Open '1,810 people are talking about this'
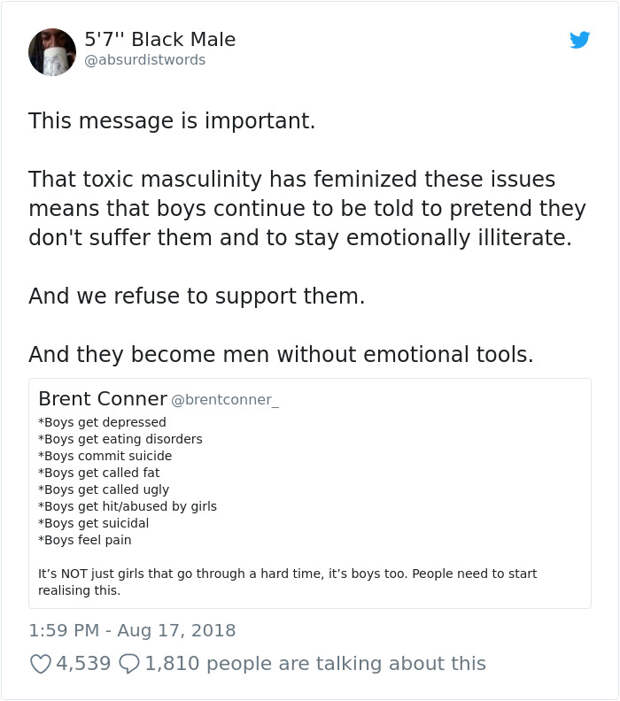The height and width of the screenshot is (701, 620). point(316,663)
